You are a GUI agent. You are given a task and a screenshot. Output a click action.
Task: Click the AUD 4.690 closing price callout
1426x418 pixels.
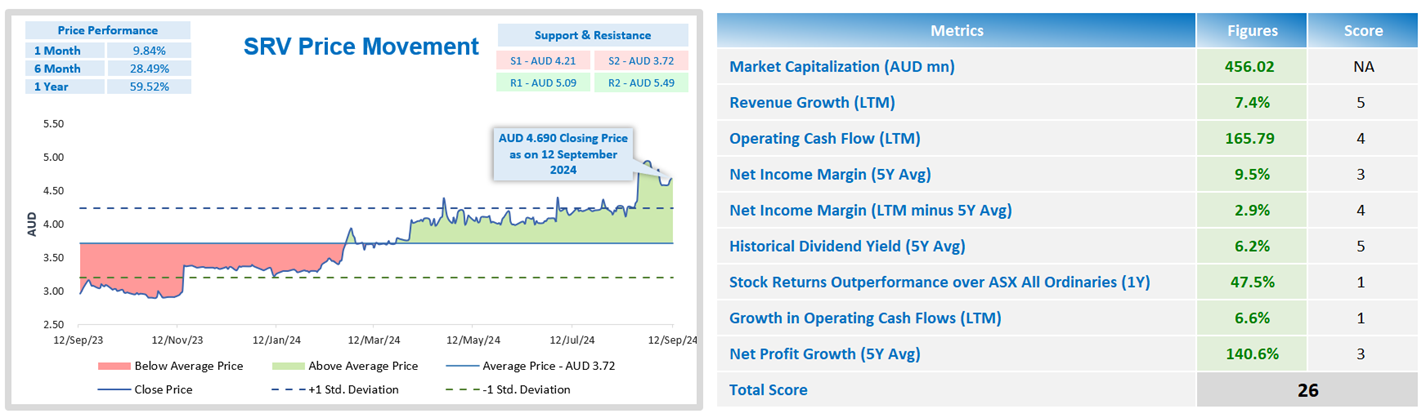tap(563, 154)
